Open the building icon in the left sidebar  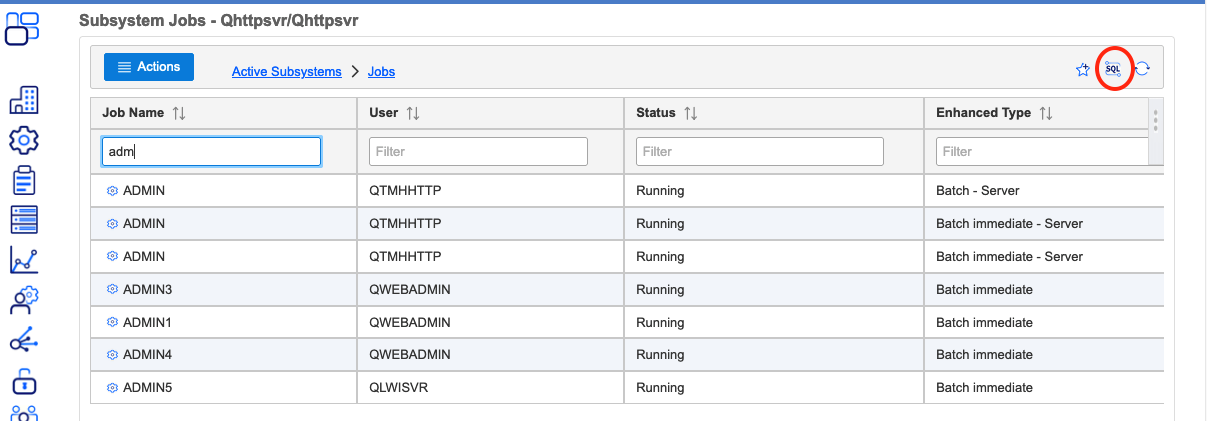24,100
